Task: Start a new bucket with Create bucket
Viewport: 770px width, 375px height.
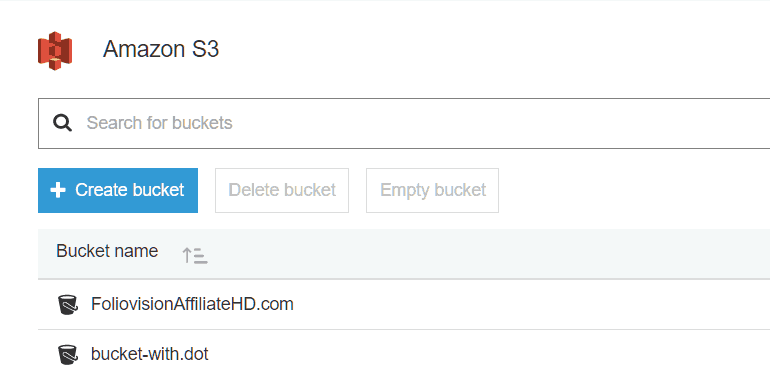Action: 118,190
